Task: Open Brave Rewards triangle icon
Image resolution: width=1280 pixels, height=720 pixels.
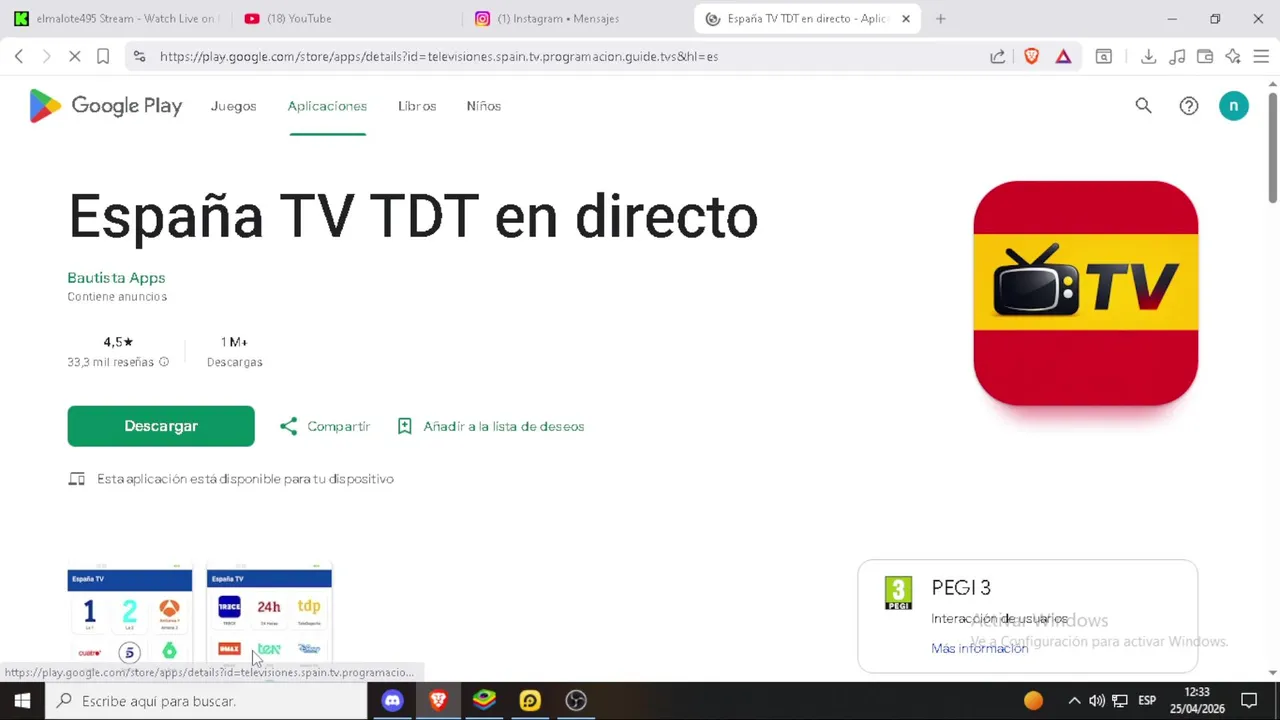Action: point(1063,57)
